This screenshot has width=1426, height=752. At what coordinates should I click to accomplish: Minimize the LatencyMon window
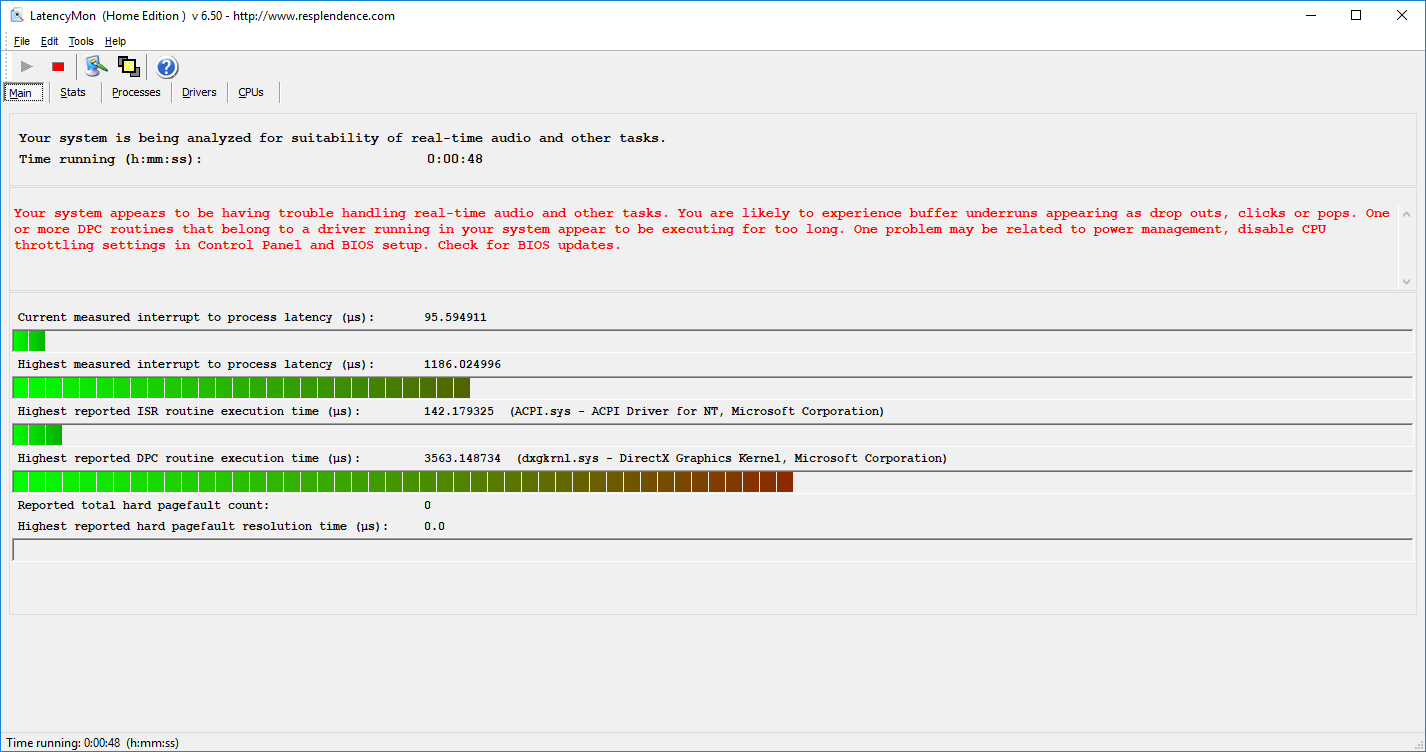coord(1310,15)
